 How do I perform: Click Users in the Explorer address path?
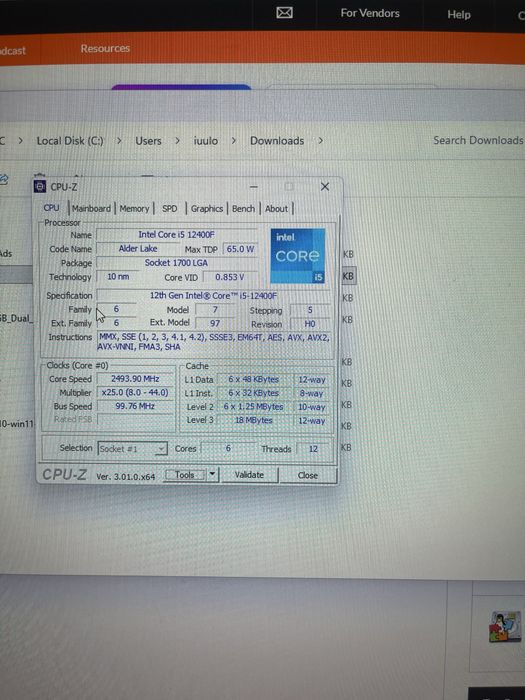click(148, 141)
